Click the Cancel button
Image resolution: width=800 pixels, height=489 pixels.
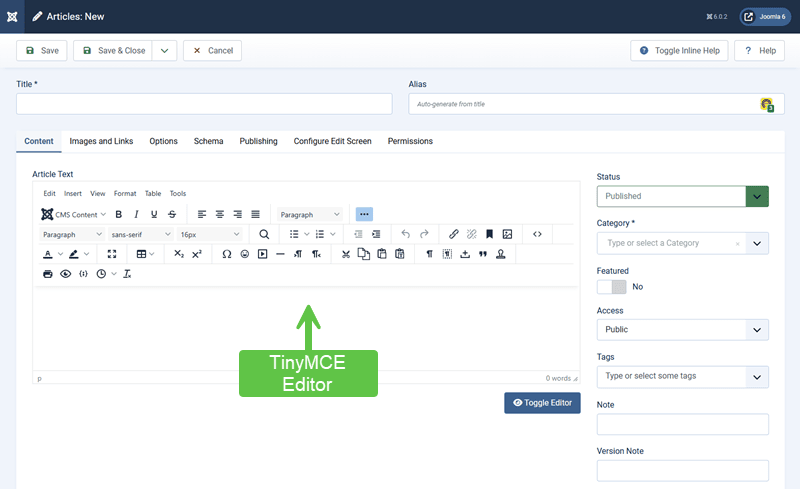point(212,51)
